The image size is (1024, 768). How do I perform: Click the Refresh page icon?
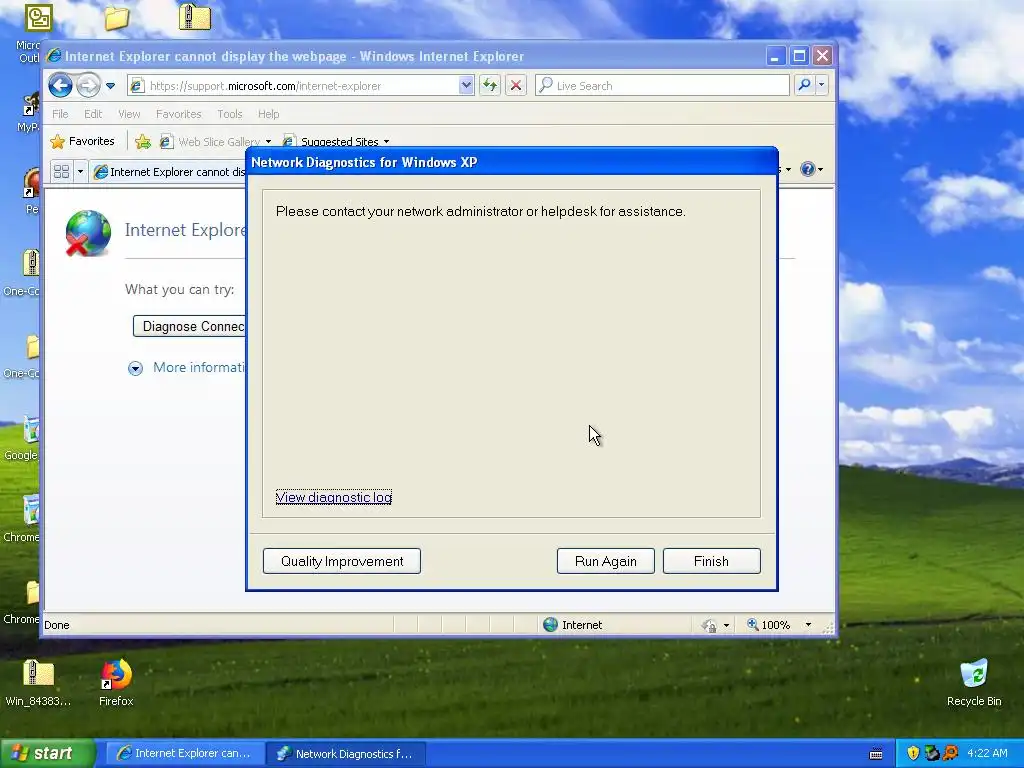tap(490, 86)
